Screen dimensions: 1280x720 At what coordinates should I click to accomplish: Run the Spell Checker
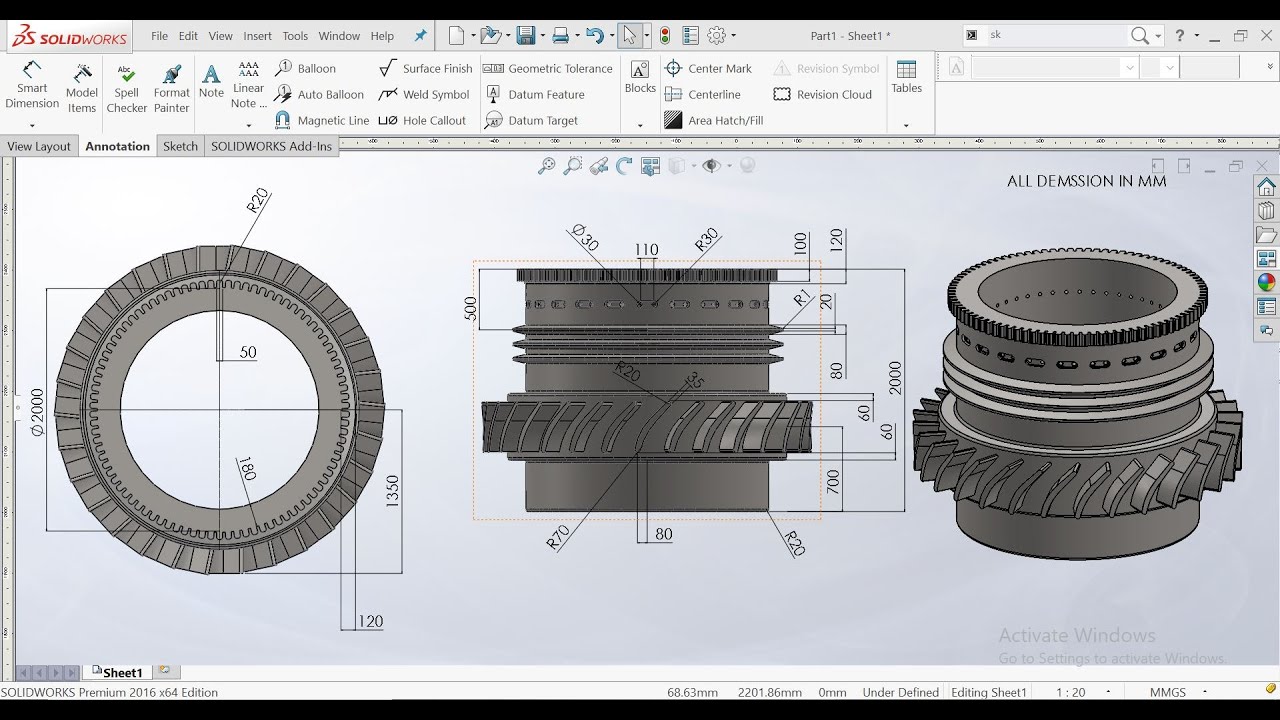127,88
